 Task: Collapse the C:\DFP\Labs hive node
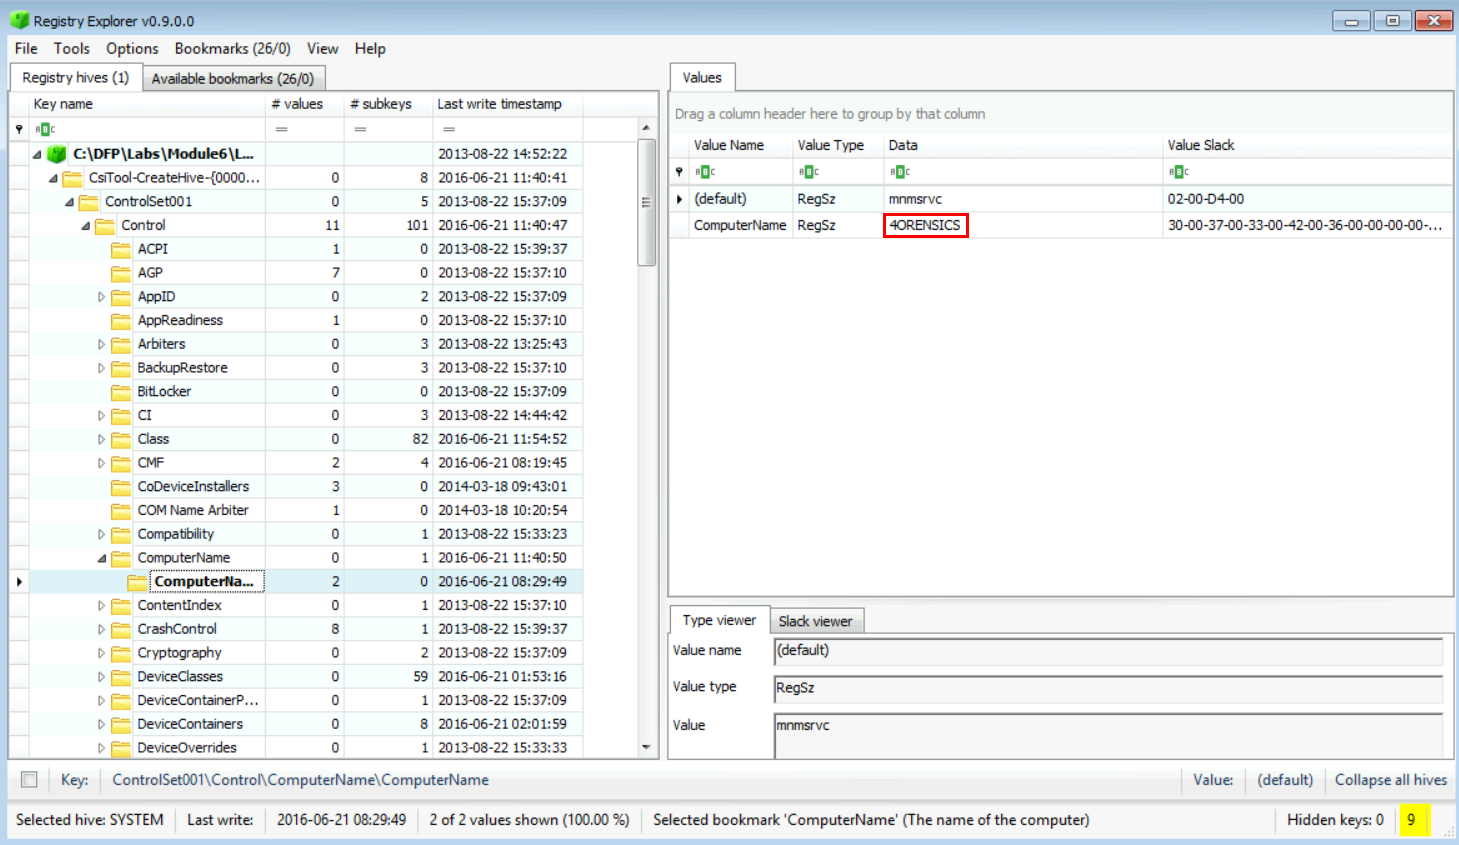click(37, 154)
